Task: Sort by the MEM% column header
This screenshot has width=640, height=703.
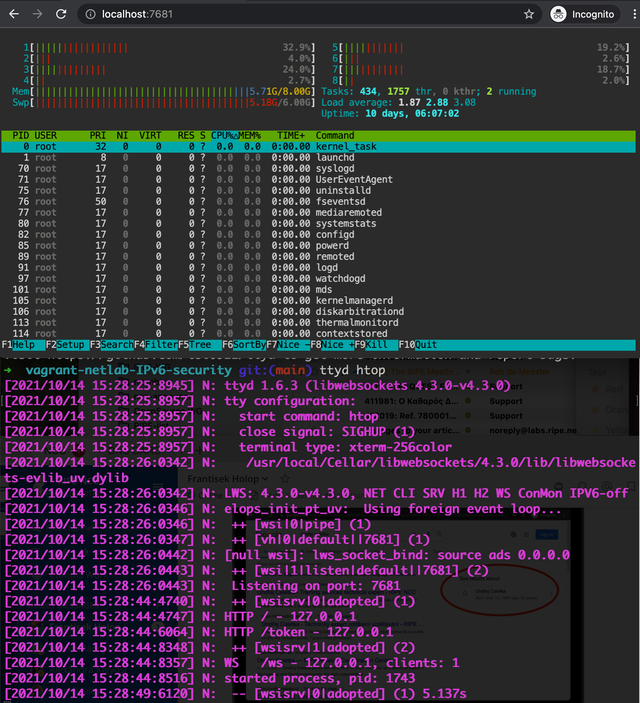Action: pyautogui.click(x=249, y=135)
